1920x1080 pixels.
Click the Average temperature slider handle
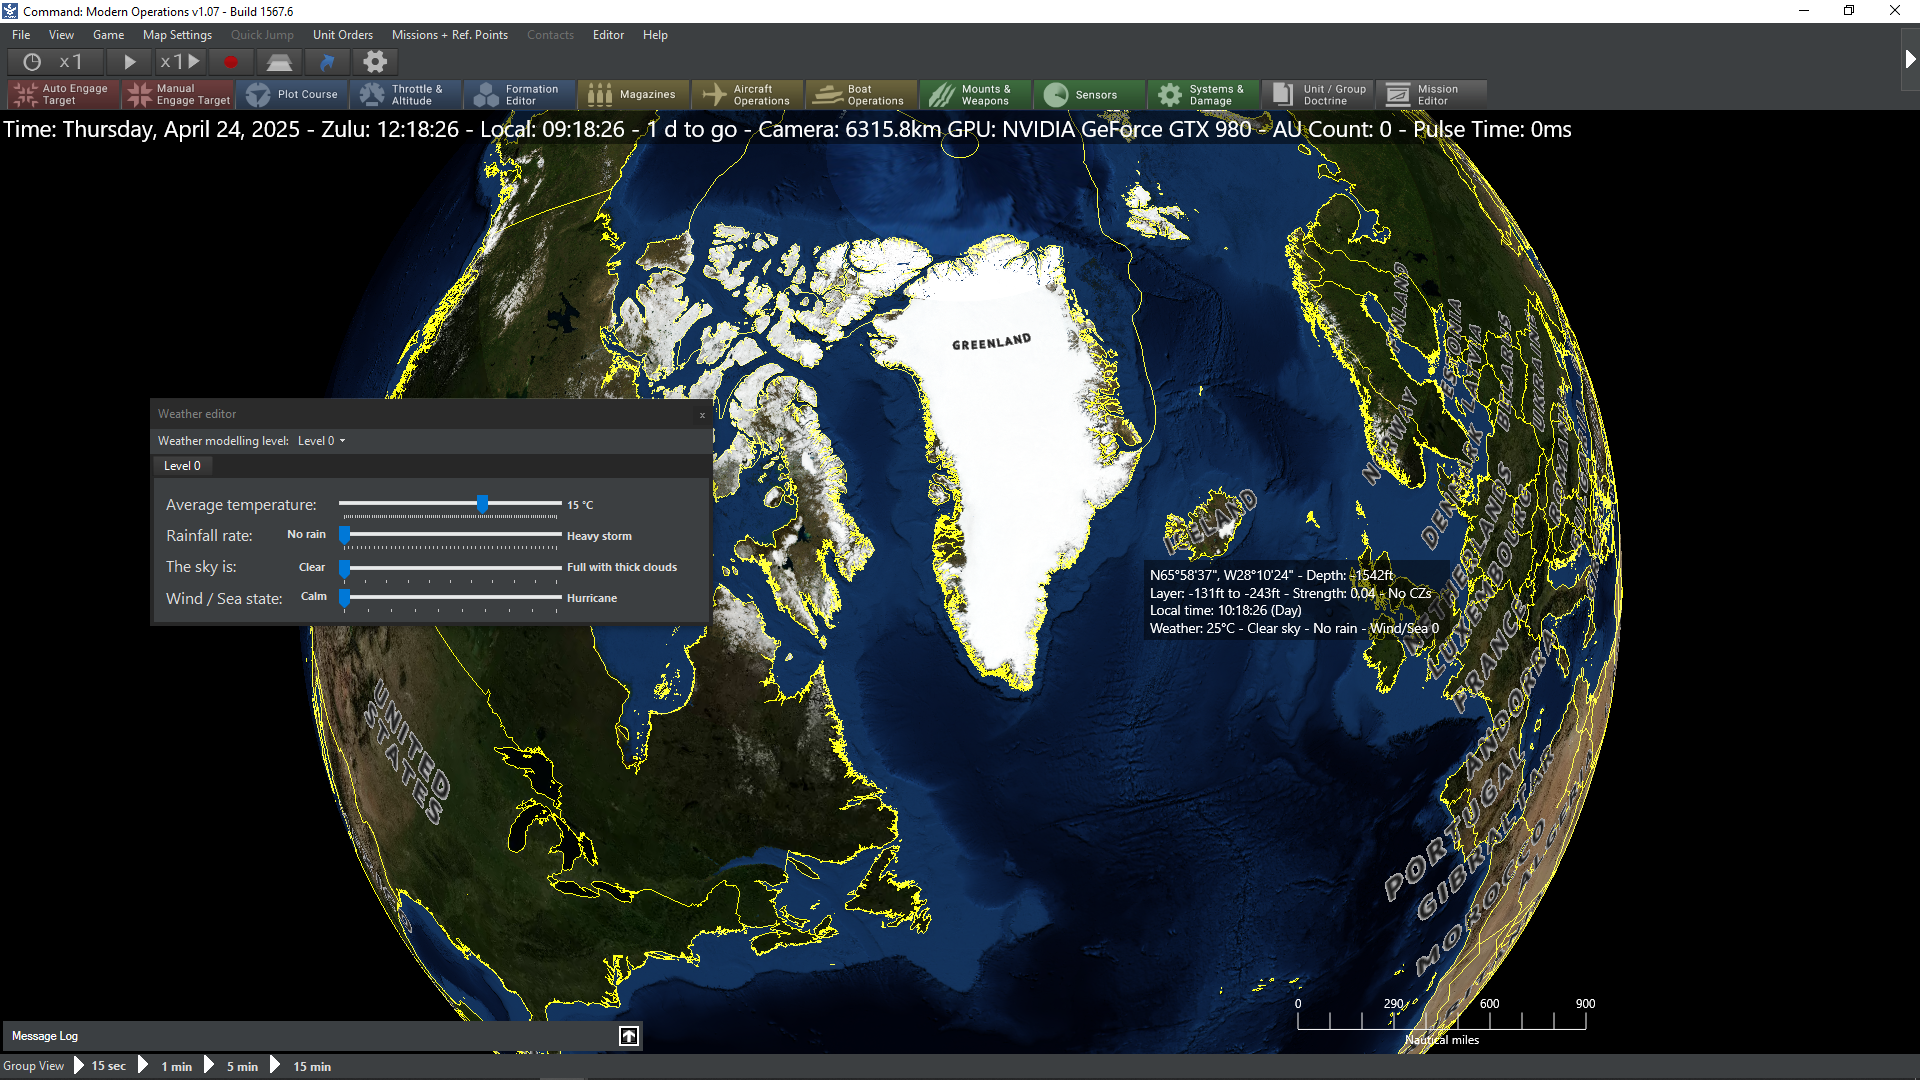coord(483,504)
